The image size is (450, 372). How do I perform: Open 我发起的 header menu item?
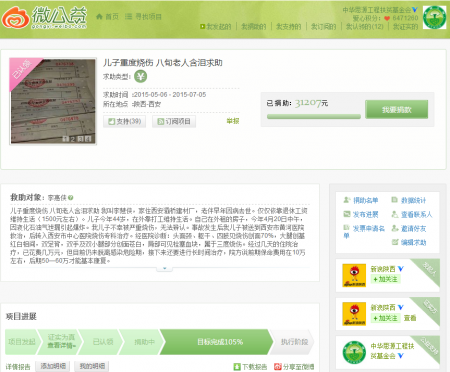215,27
